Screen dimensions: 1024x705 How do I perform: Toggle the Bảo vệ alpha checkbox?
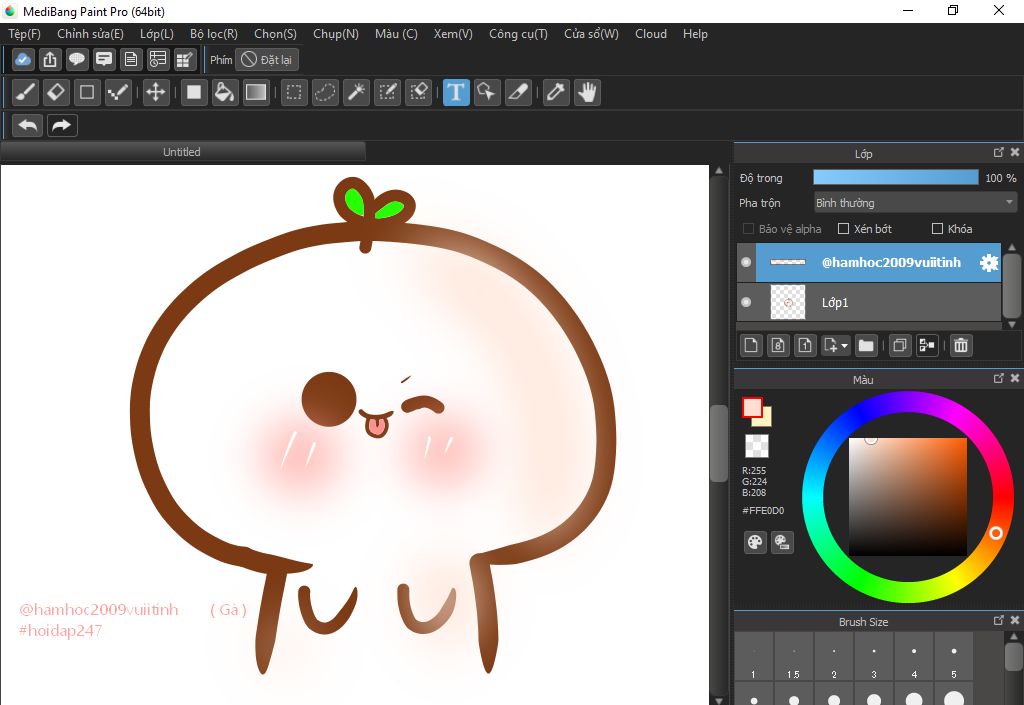click(748, 228)
